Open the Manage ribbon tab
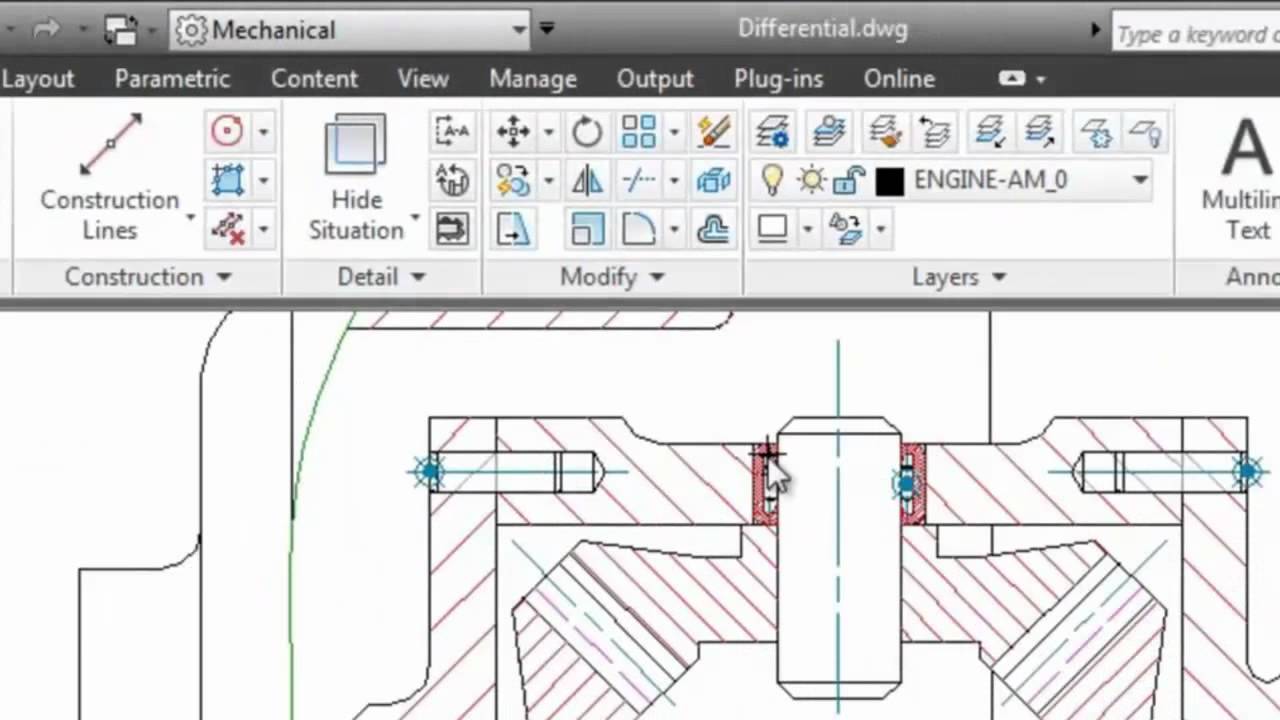The image size is (1280, 720). point(533,79)
